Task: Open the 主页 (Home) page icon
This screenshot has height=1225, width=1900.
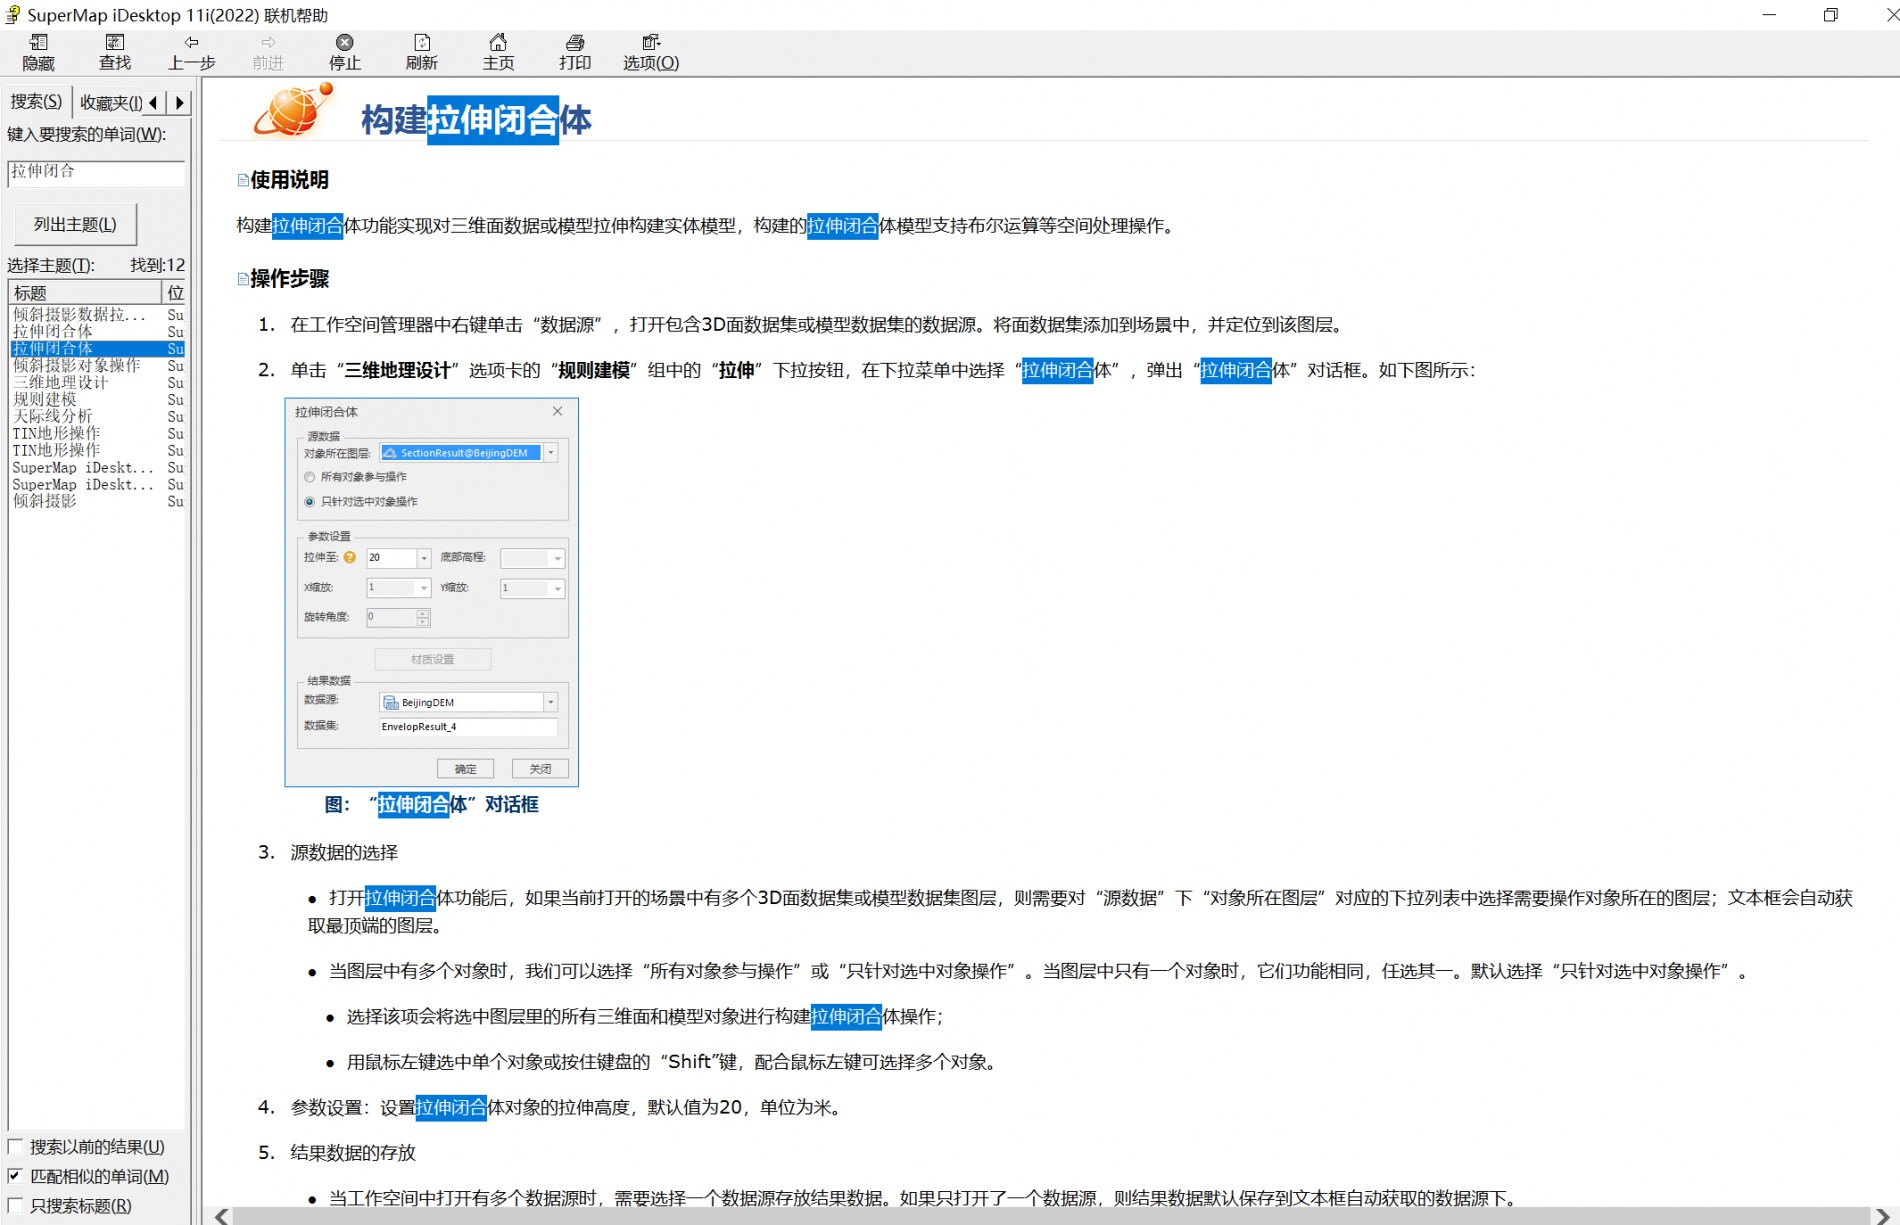Action: pos(498,52)
